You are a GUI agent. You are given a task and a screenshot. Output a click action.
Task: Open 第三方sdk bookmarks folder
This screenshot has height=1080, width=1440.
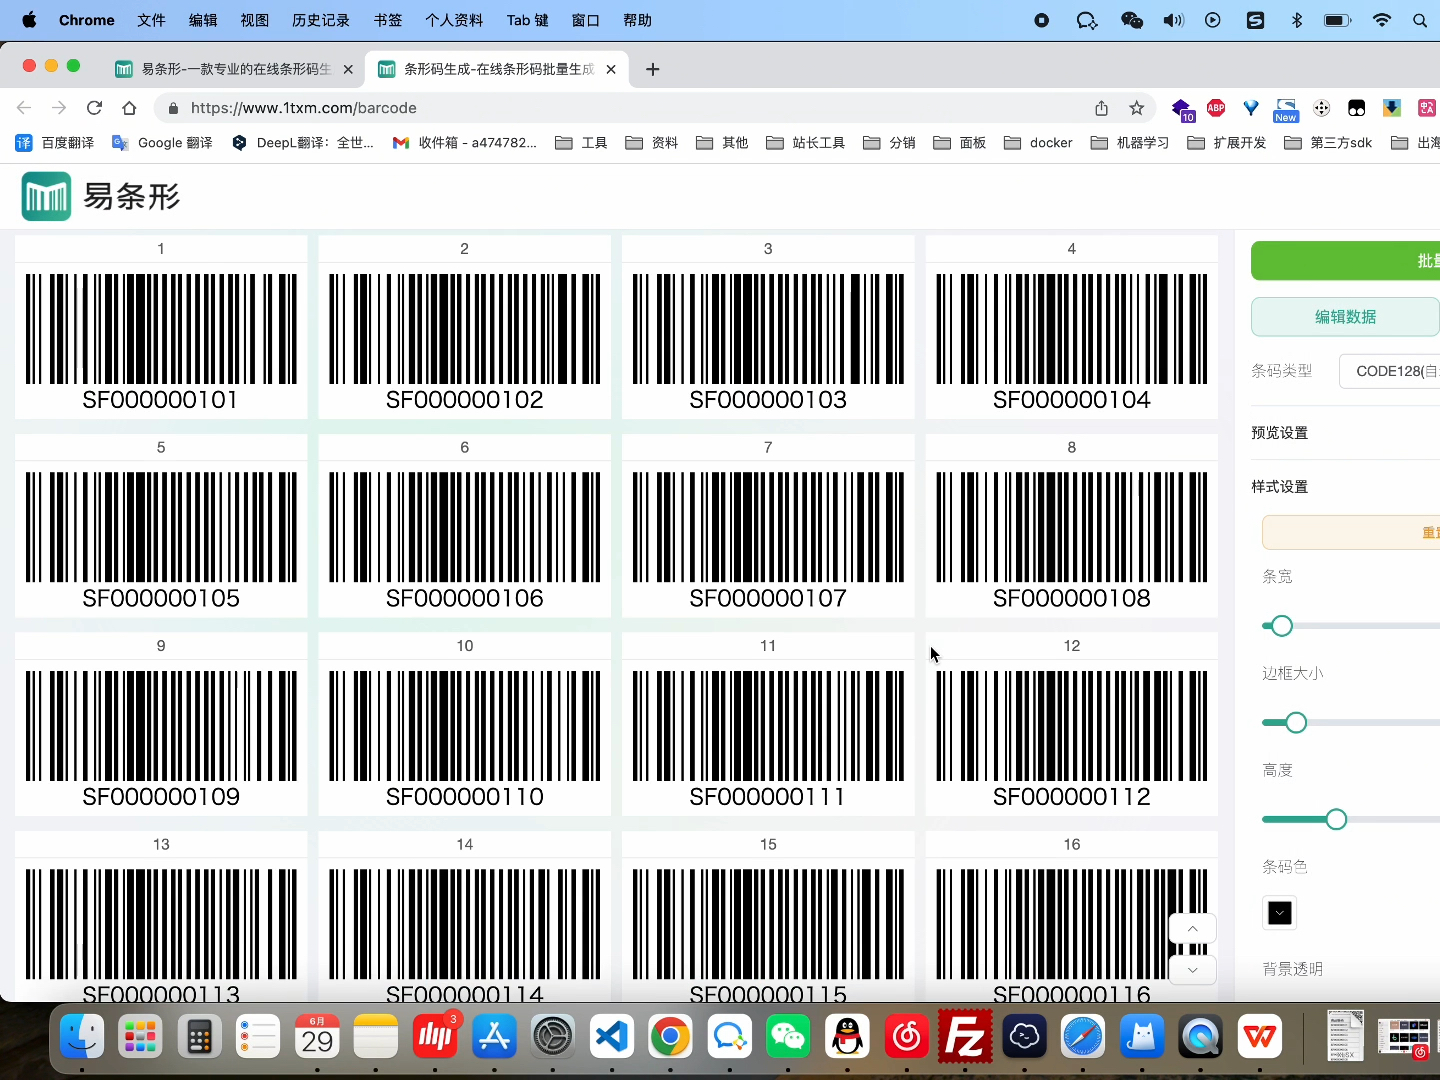pyautogui.click(x=1328, y=143)
